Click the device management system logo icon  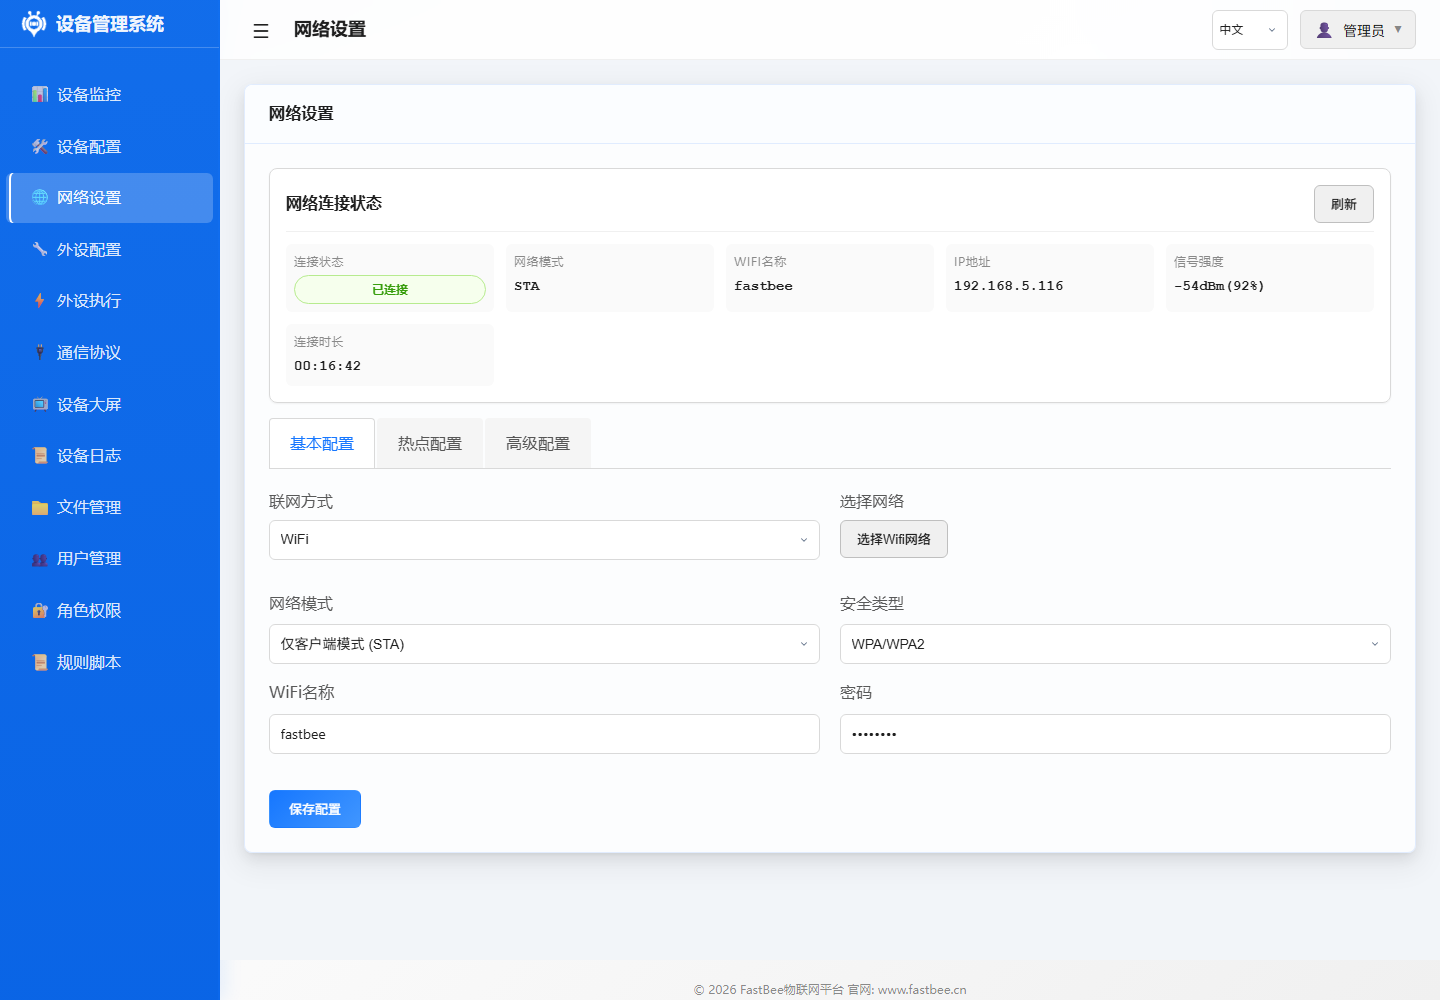tap(34, 24)
